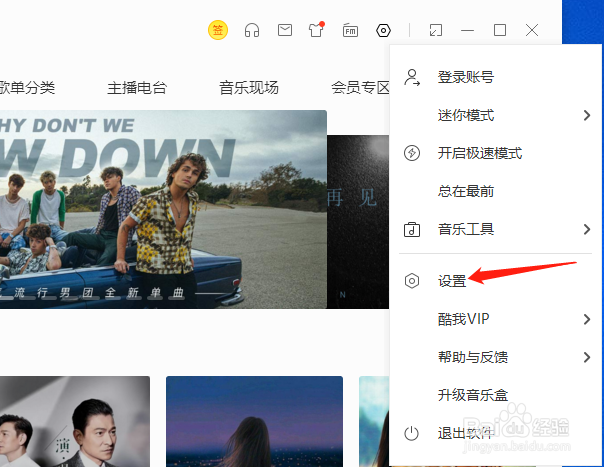Open the Why Don't We banner
604x467 pixels.
[x=163, y=209]
